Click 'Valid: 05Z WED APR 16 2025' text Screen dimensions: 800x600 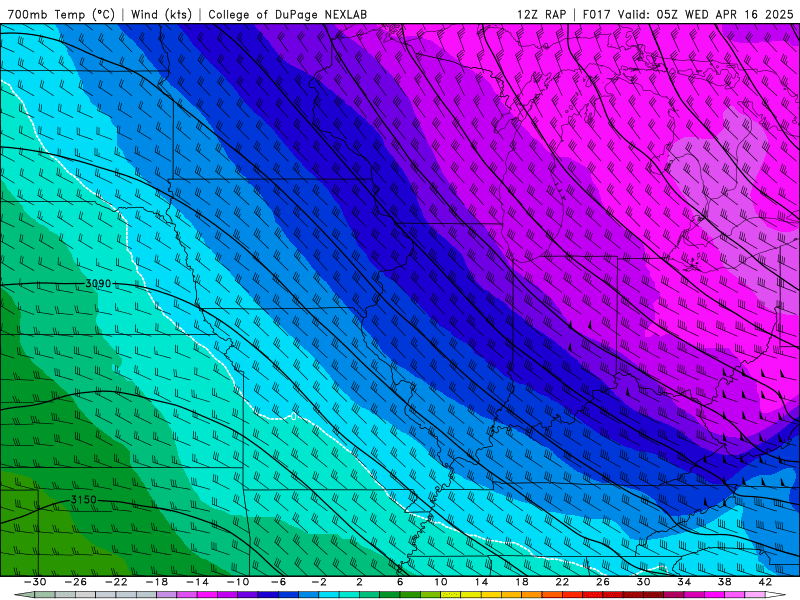pos(706,14)
